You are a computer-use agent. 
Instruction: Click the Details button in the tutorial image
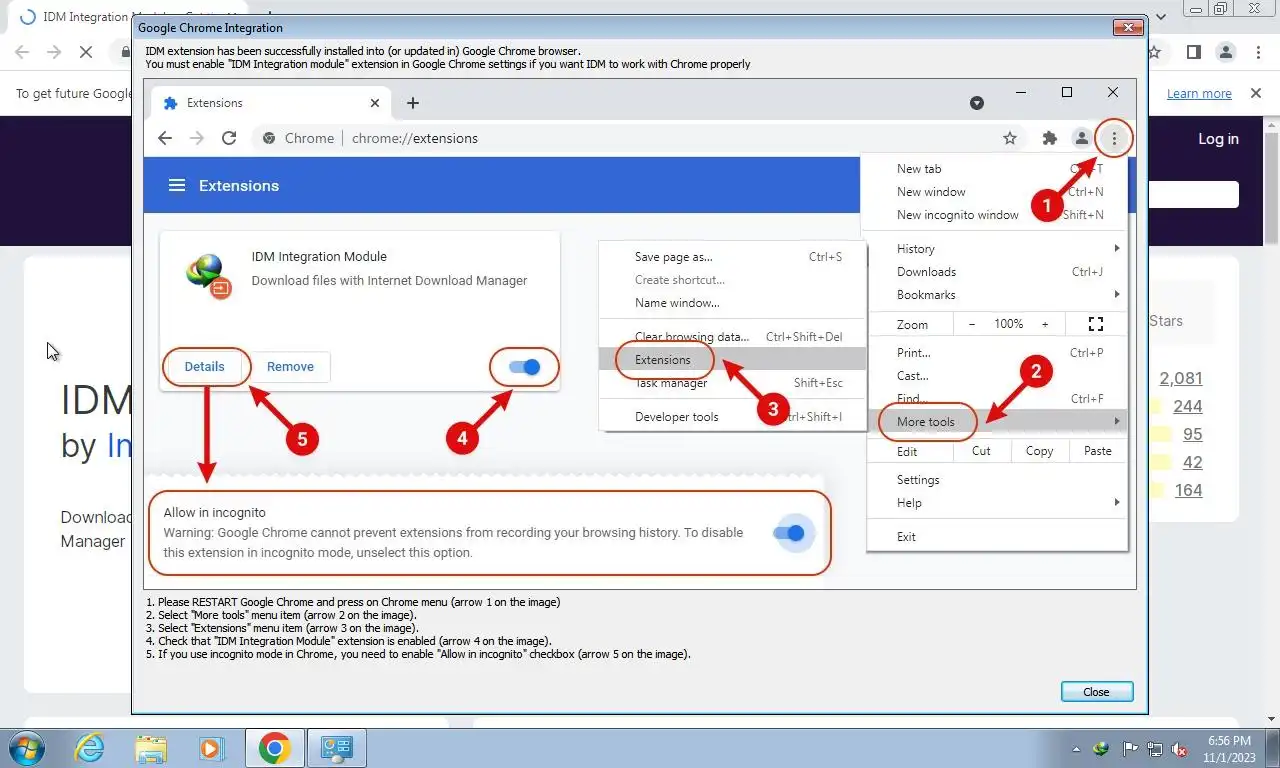(205, 366)
